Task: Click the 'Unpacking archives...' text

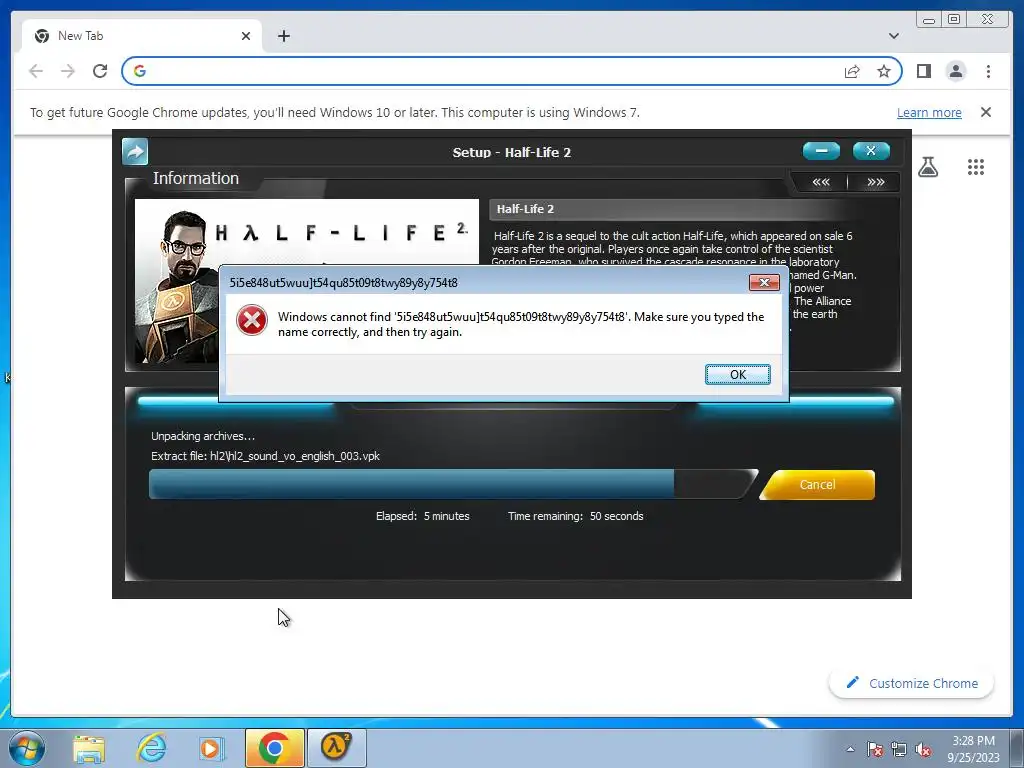Action: [203, 436]
